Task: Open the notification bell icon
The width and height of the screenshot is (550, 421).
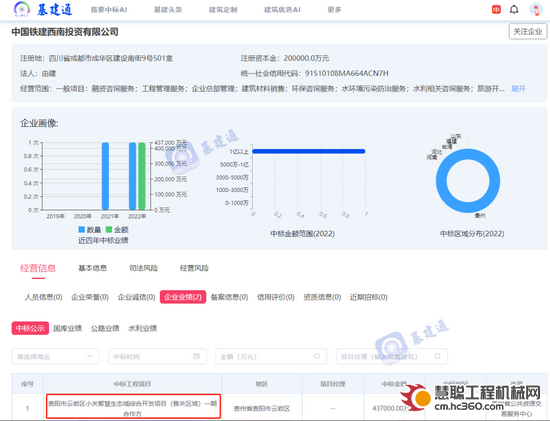Action: pyautogui.click(x=514, y=9)
